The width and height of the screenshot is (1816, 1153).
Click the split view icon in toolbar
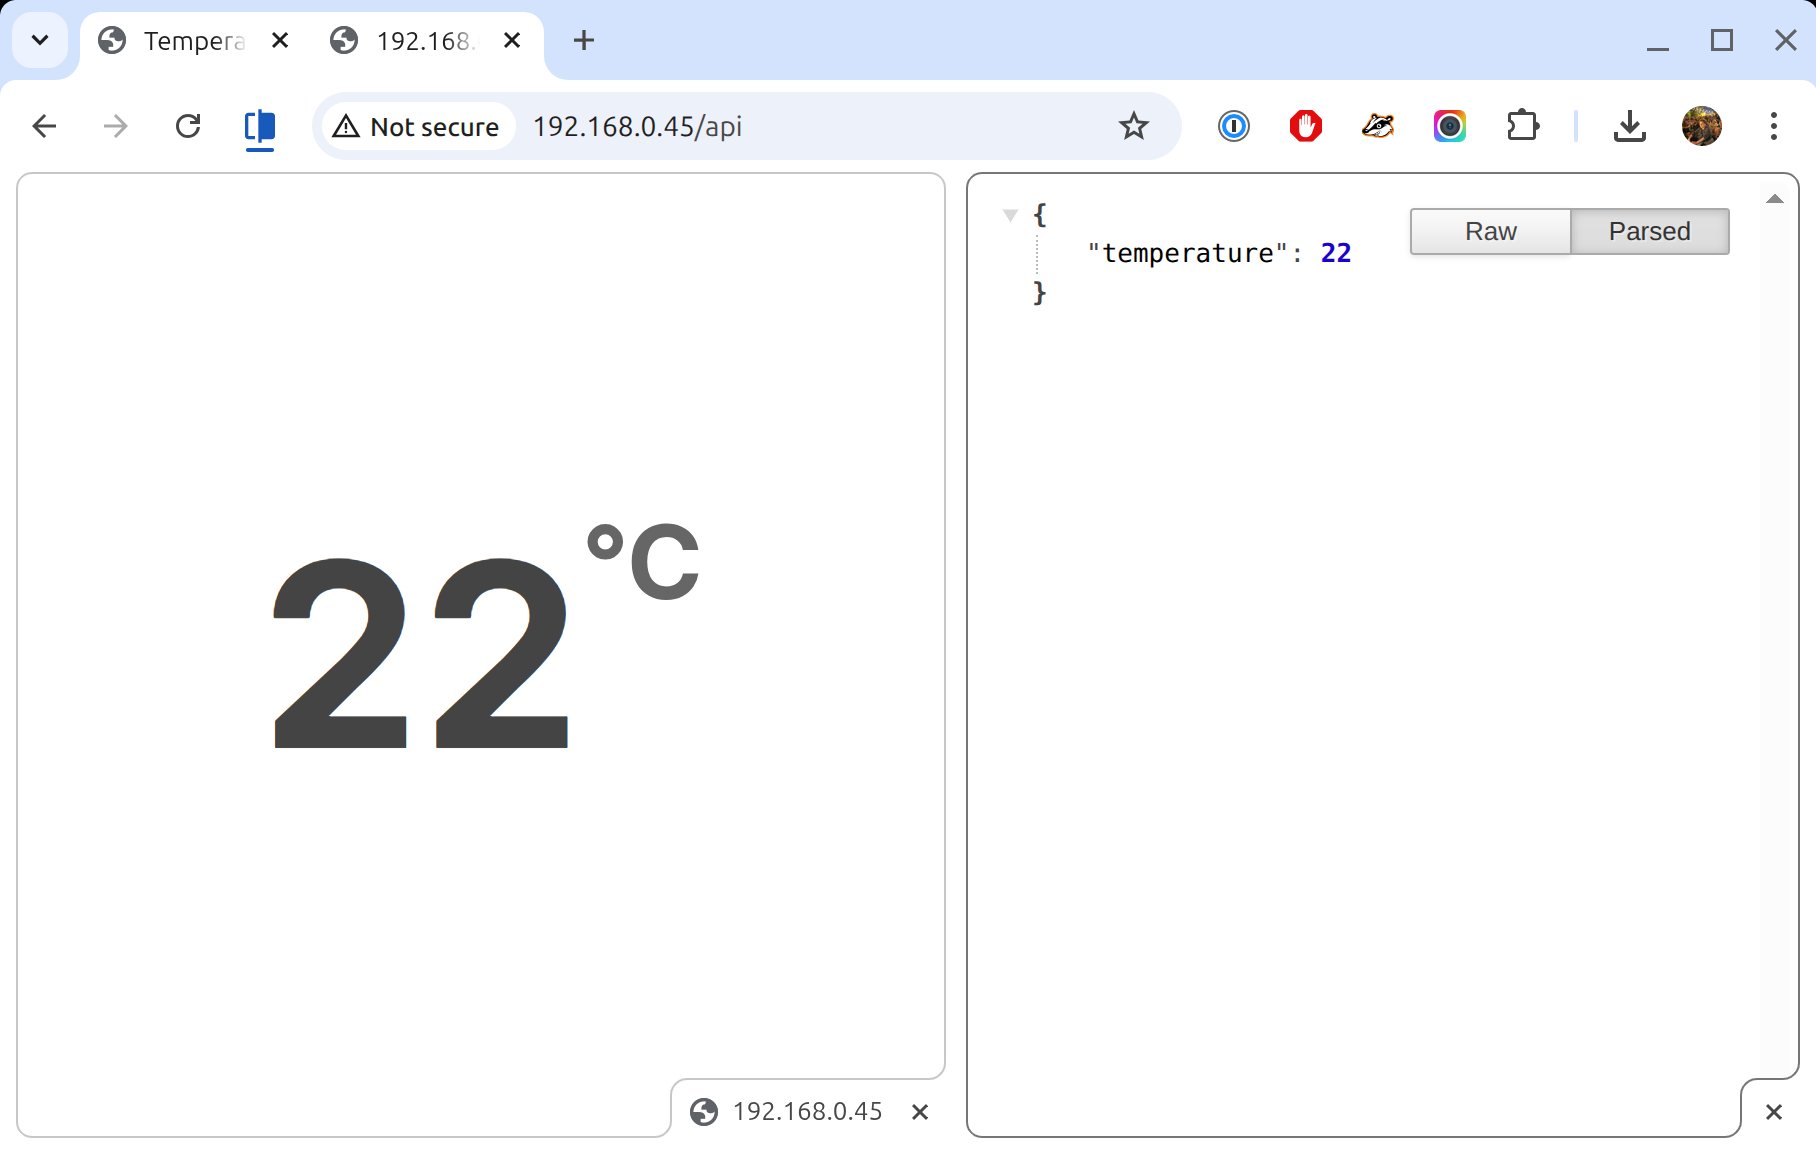point(260,127)
